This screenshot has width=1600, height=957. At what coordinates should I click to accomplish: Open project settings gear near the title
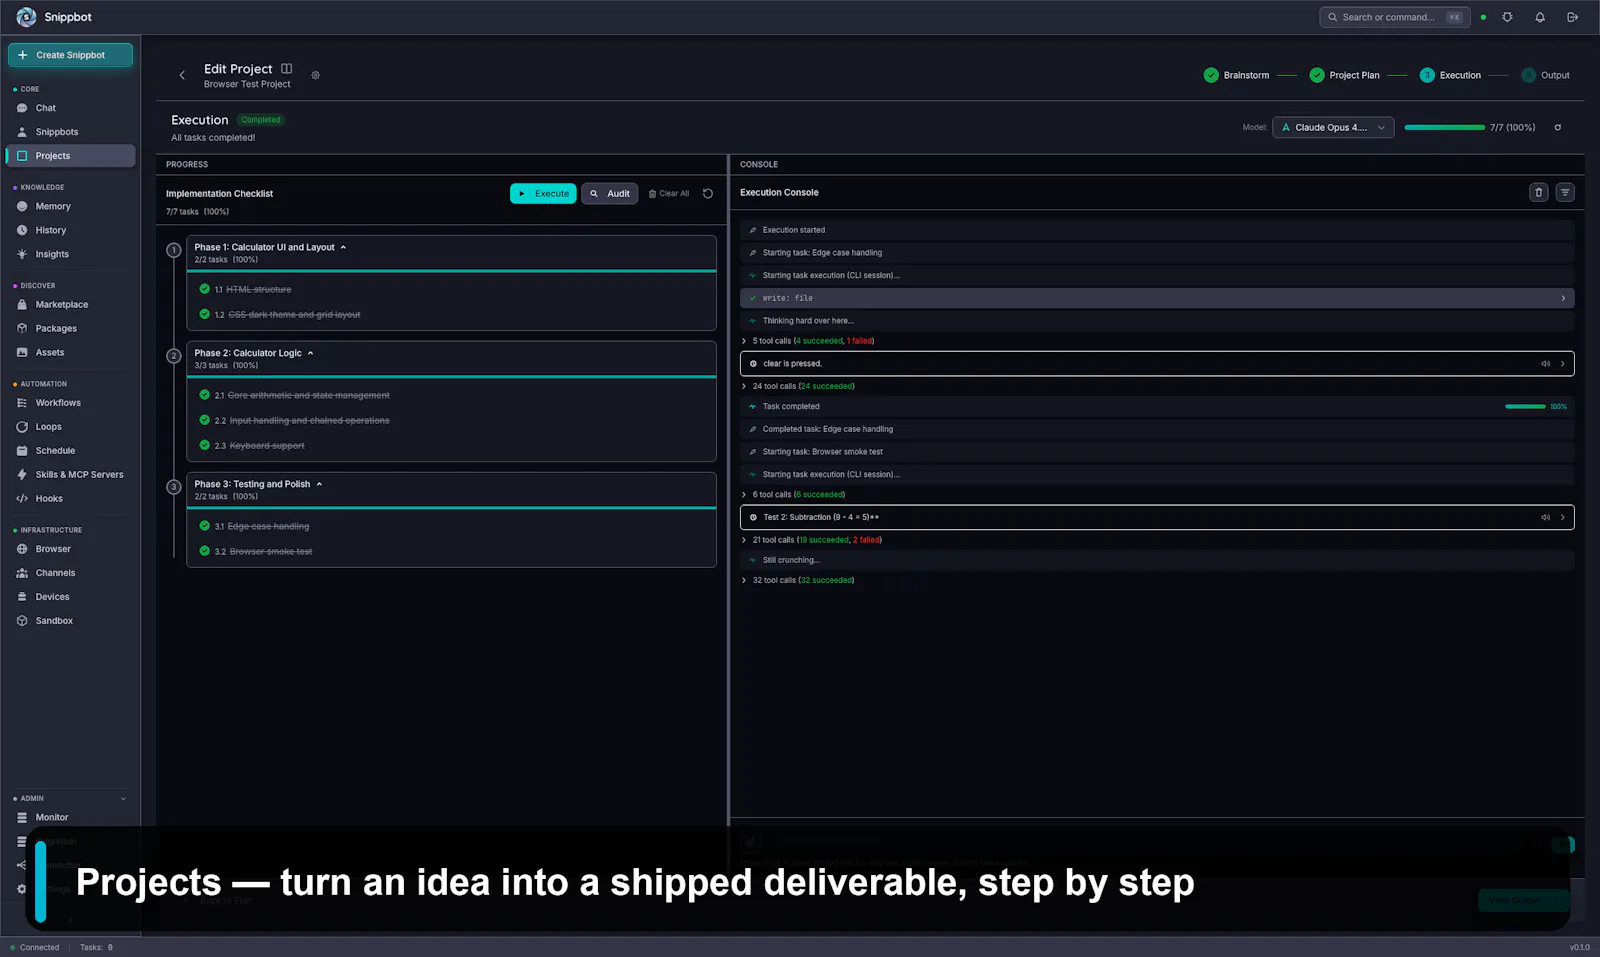[315, 75]
